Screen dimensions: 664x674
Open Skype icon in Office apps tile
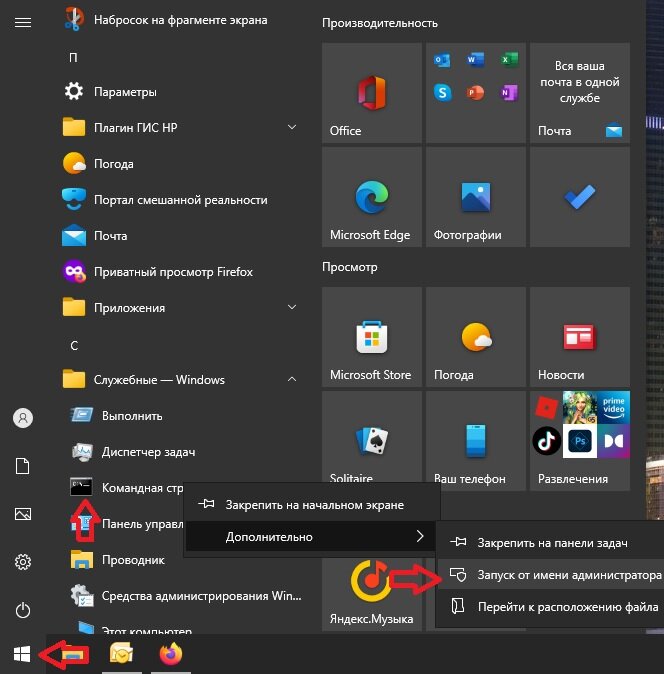click(x=442, y=92)
